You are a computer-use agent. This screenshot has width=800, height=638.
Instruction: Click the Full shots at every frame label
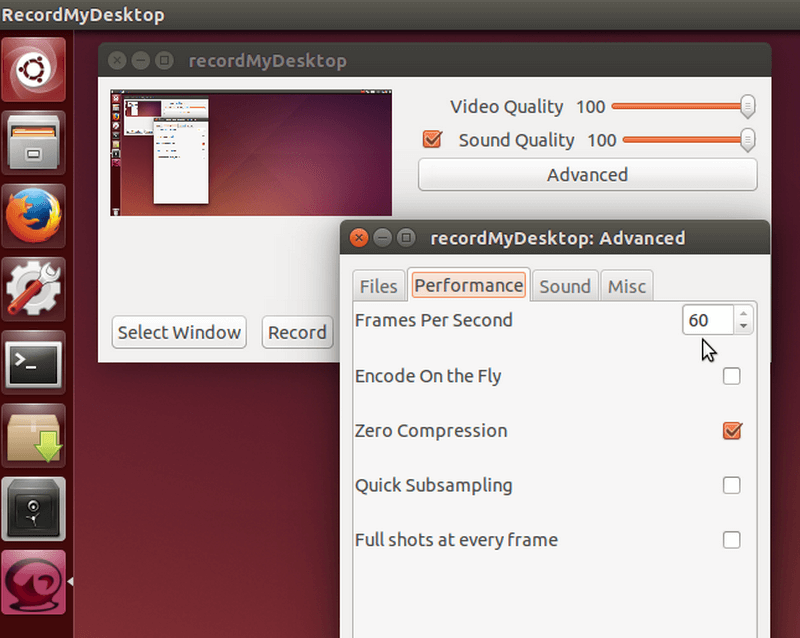[457, 540]
